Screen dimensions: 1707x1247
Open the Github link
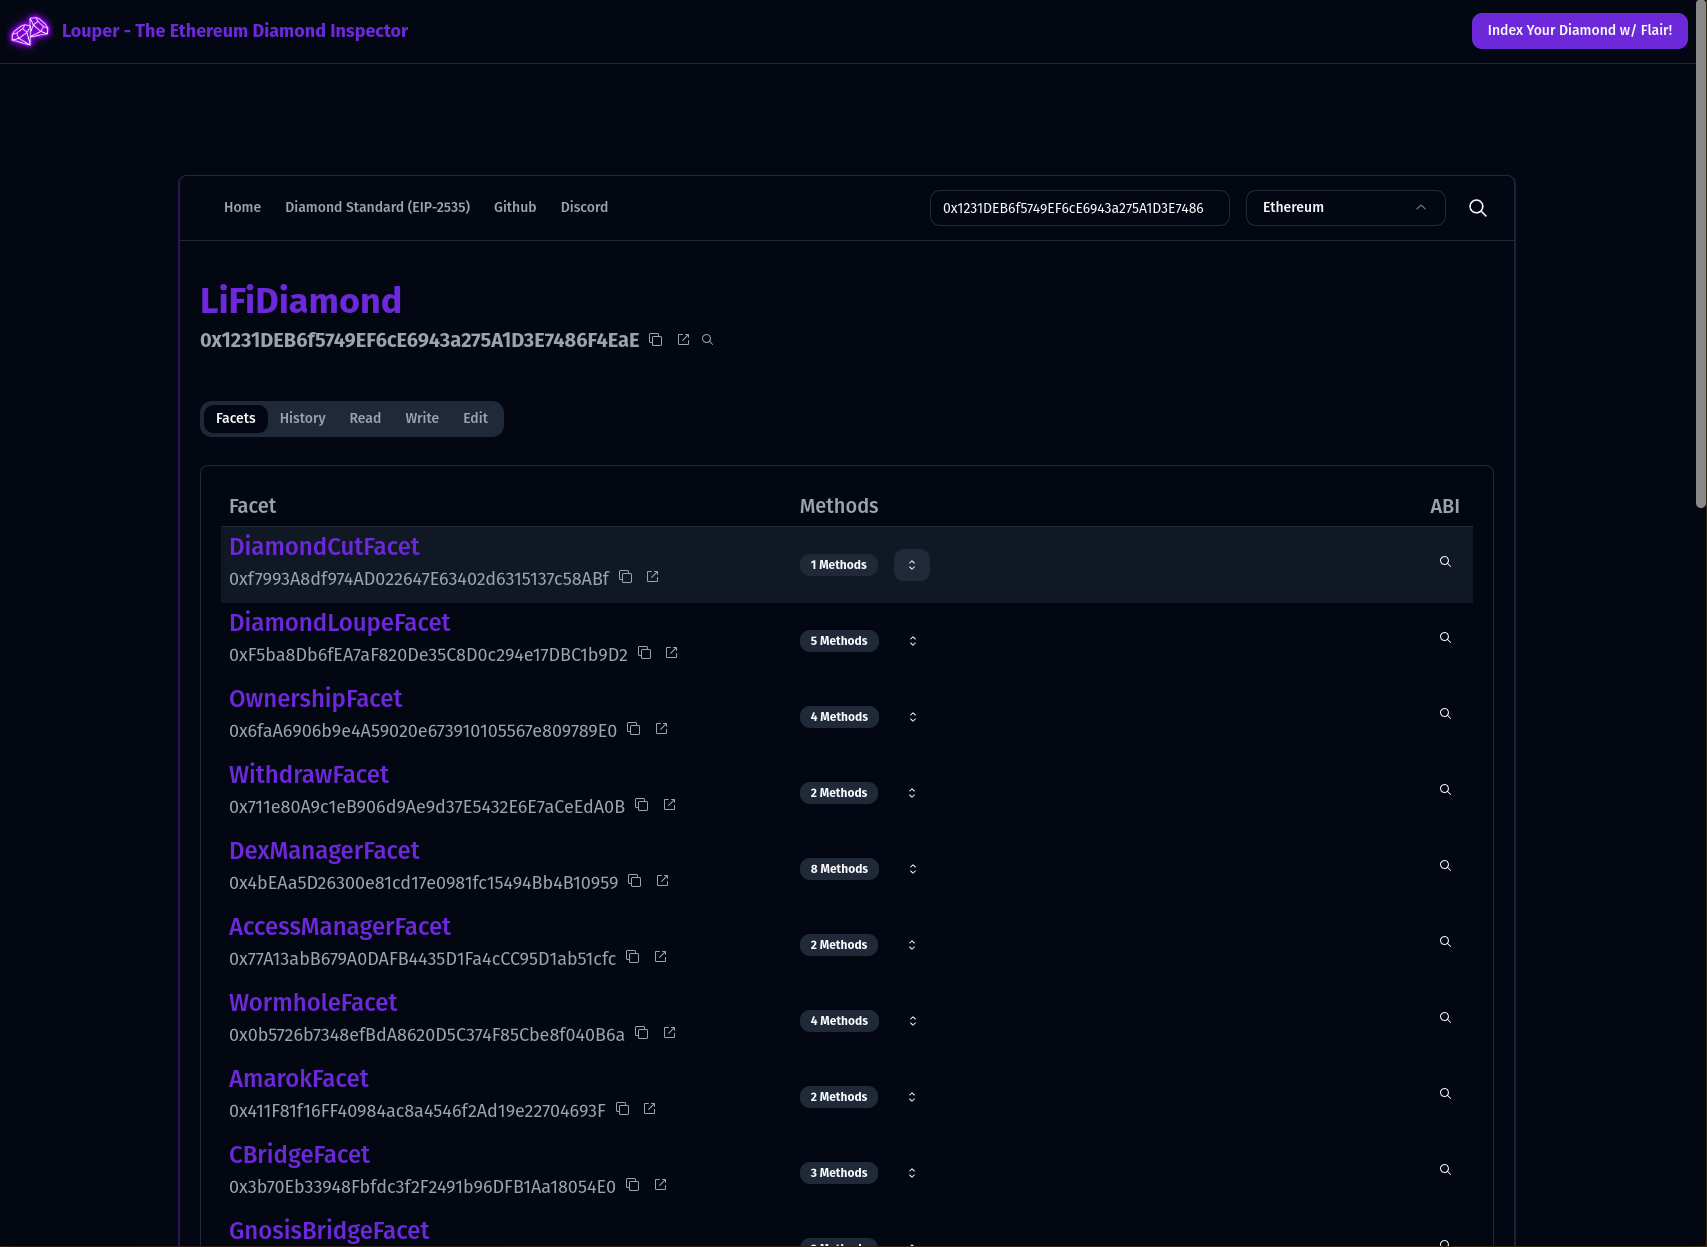515,208
